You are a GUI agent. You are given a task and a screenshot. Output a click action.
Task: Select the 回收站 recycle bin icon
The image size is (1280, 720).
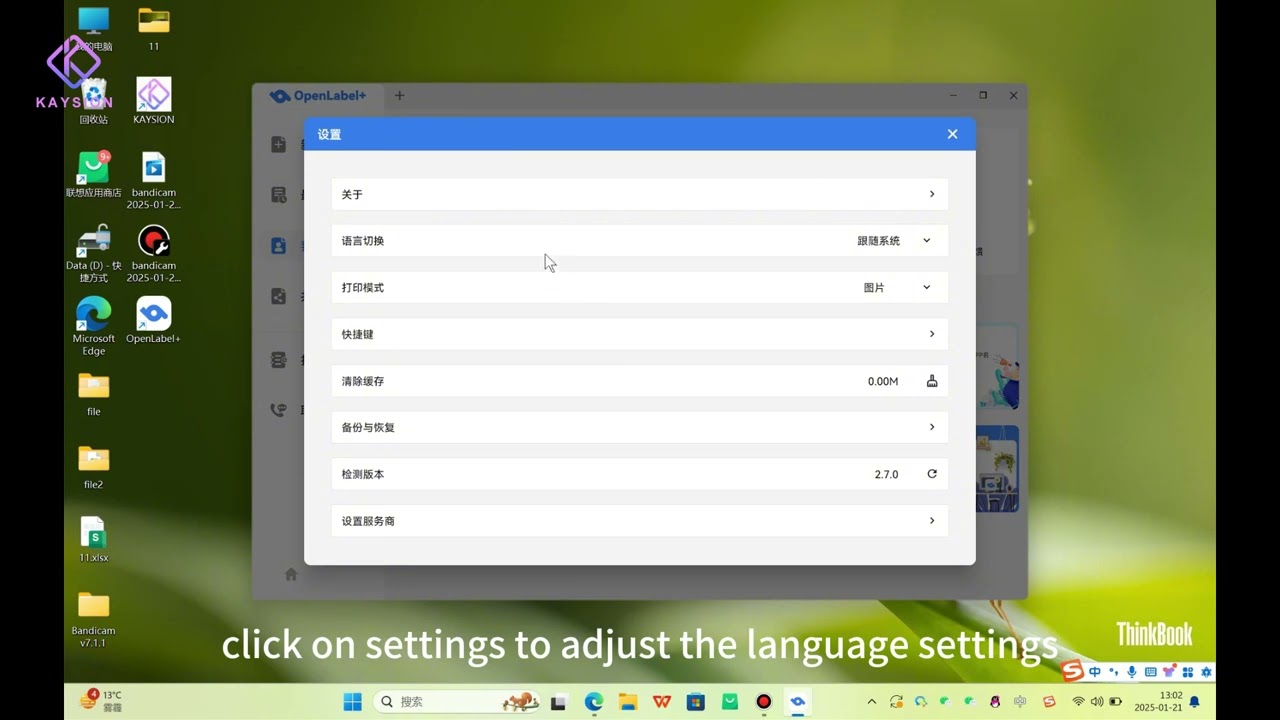coord(94,100)
